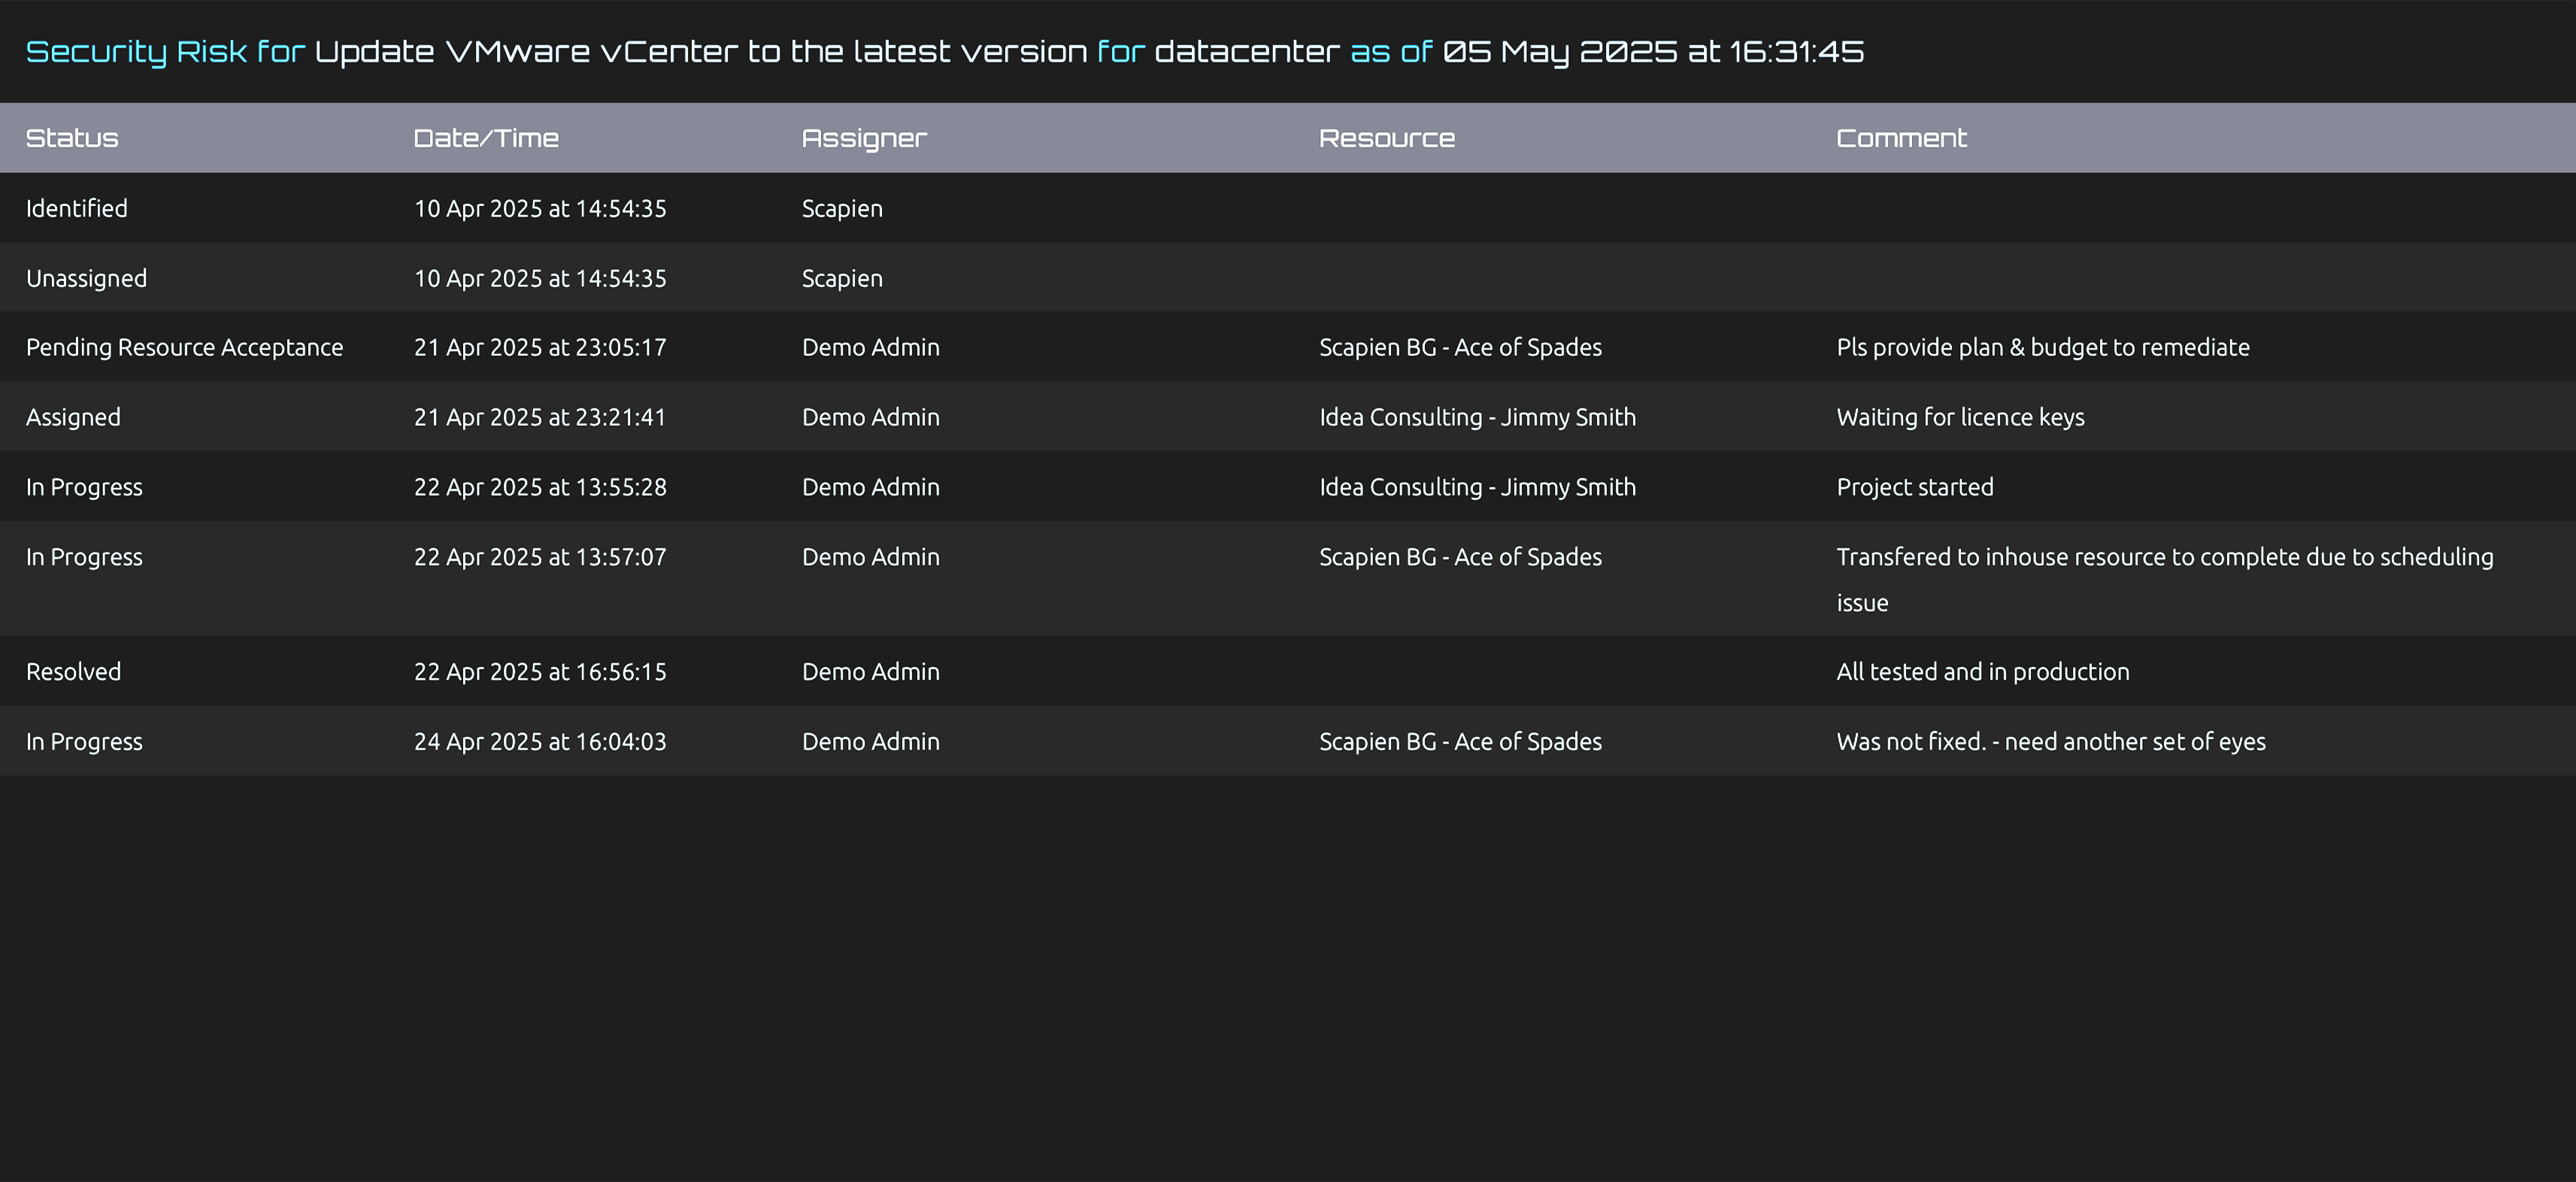Select the Pending Resource Acceptance row
2576x1182 pixels.
coord(184,347)
